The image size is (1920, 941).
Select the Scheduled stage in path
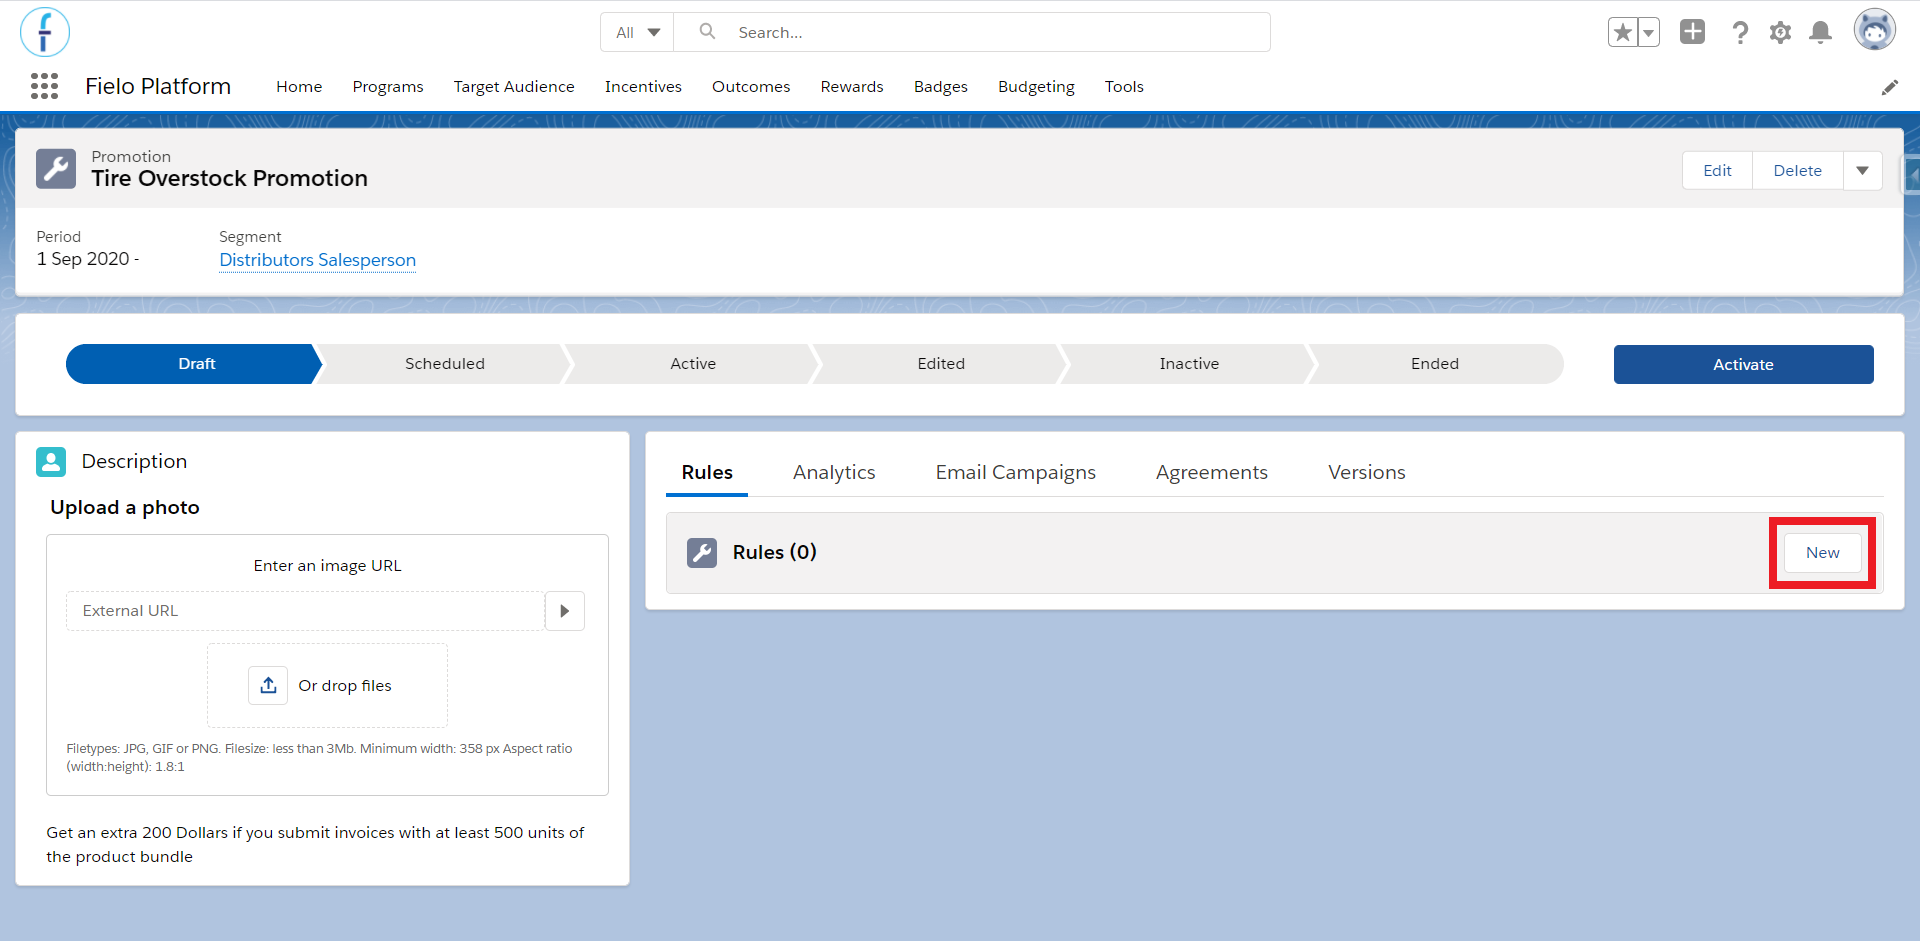[444, 364]
